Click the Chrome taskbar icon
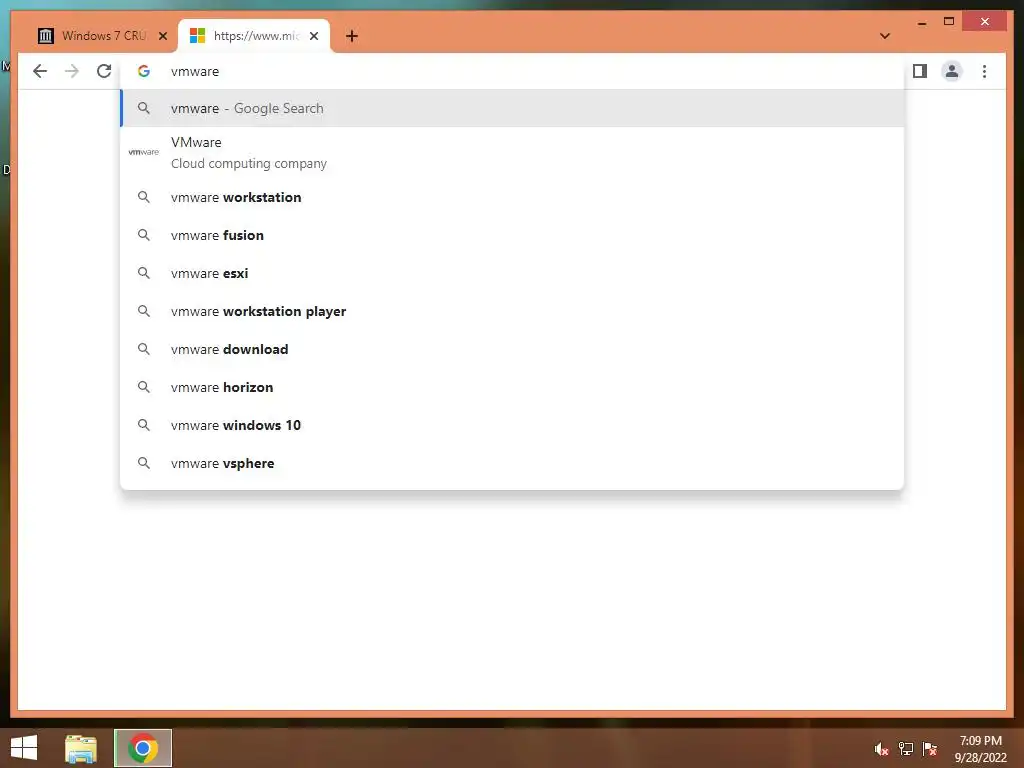The width and height of the screenshot is (1024, 768). (143, 748)
